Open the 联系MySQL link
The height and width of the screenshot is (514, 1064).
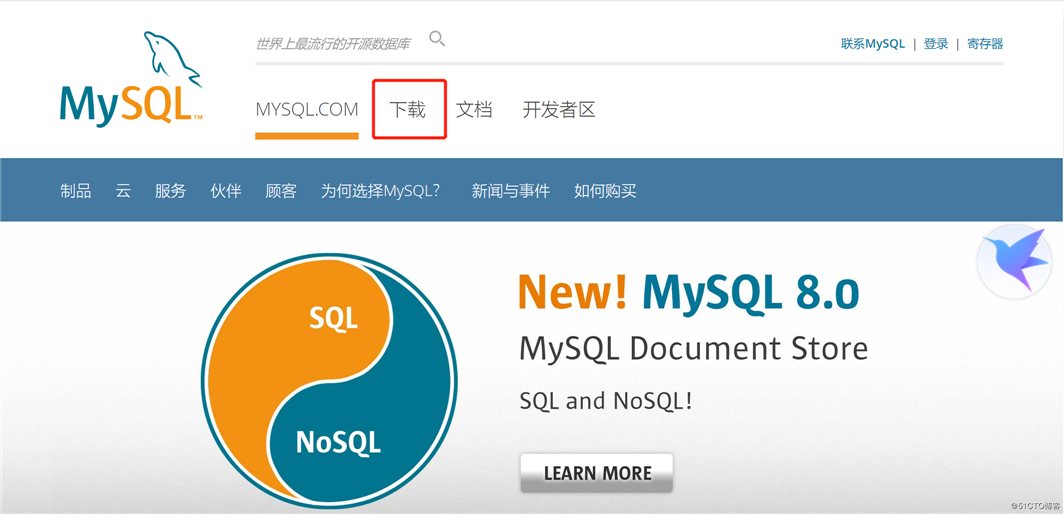point(873,44)
